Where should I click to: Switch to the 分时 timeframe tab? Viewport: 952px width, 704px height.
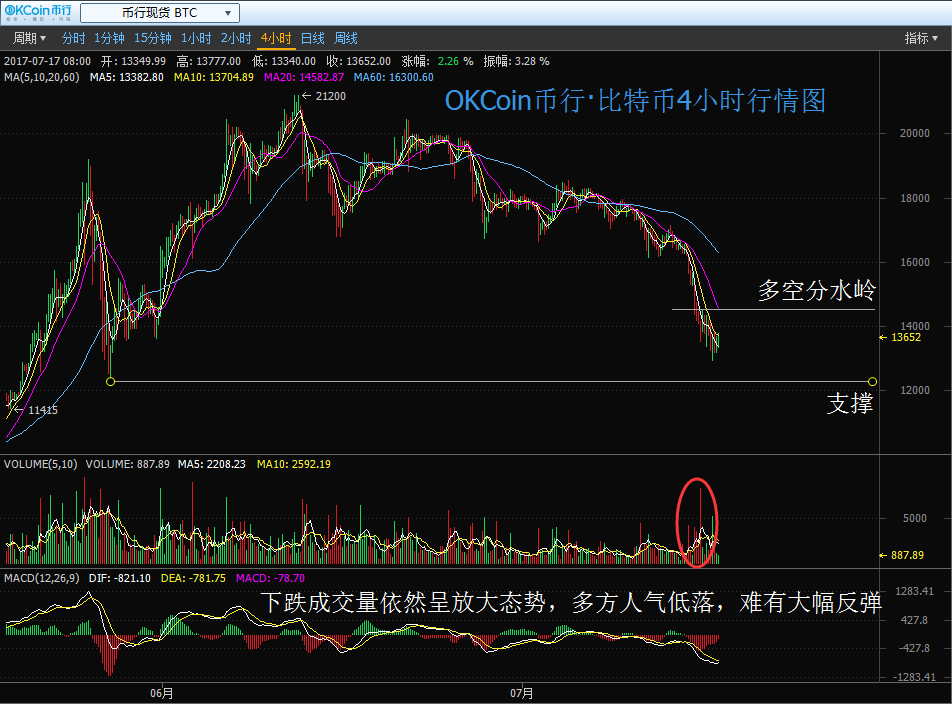tap(73, 38)
